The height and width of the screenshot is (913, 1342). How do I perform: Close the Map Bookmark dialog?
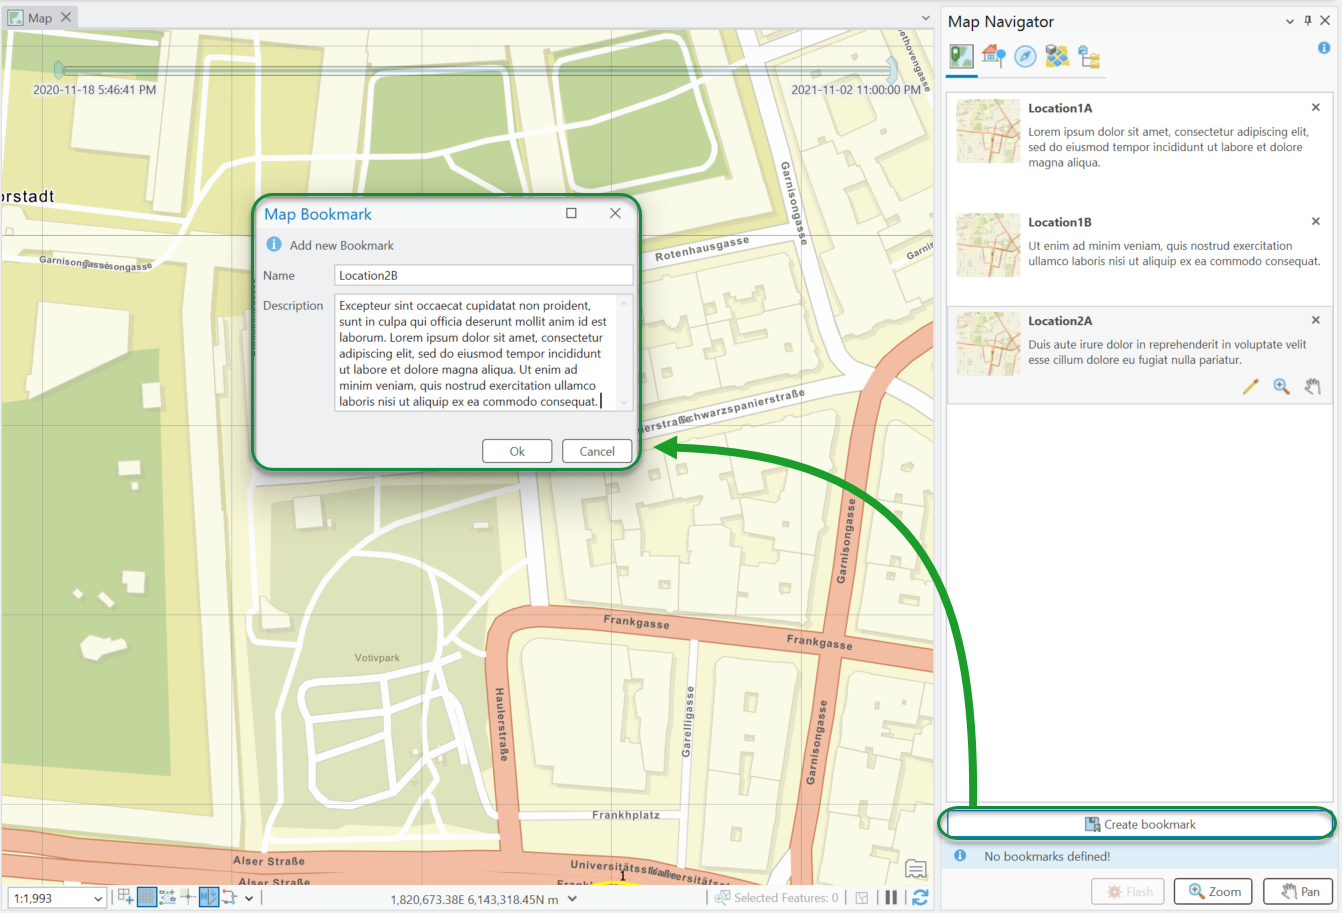(615, 213)
